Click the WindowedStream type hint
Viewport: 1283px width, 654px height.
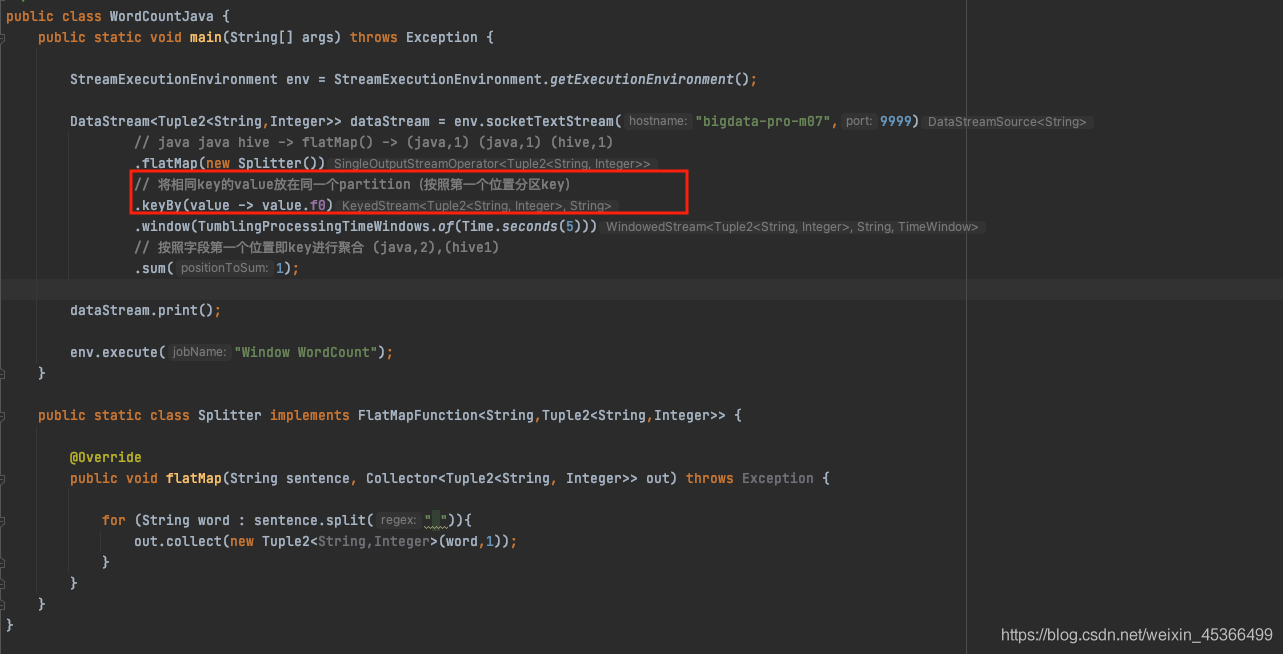(792, 227)
